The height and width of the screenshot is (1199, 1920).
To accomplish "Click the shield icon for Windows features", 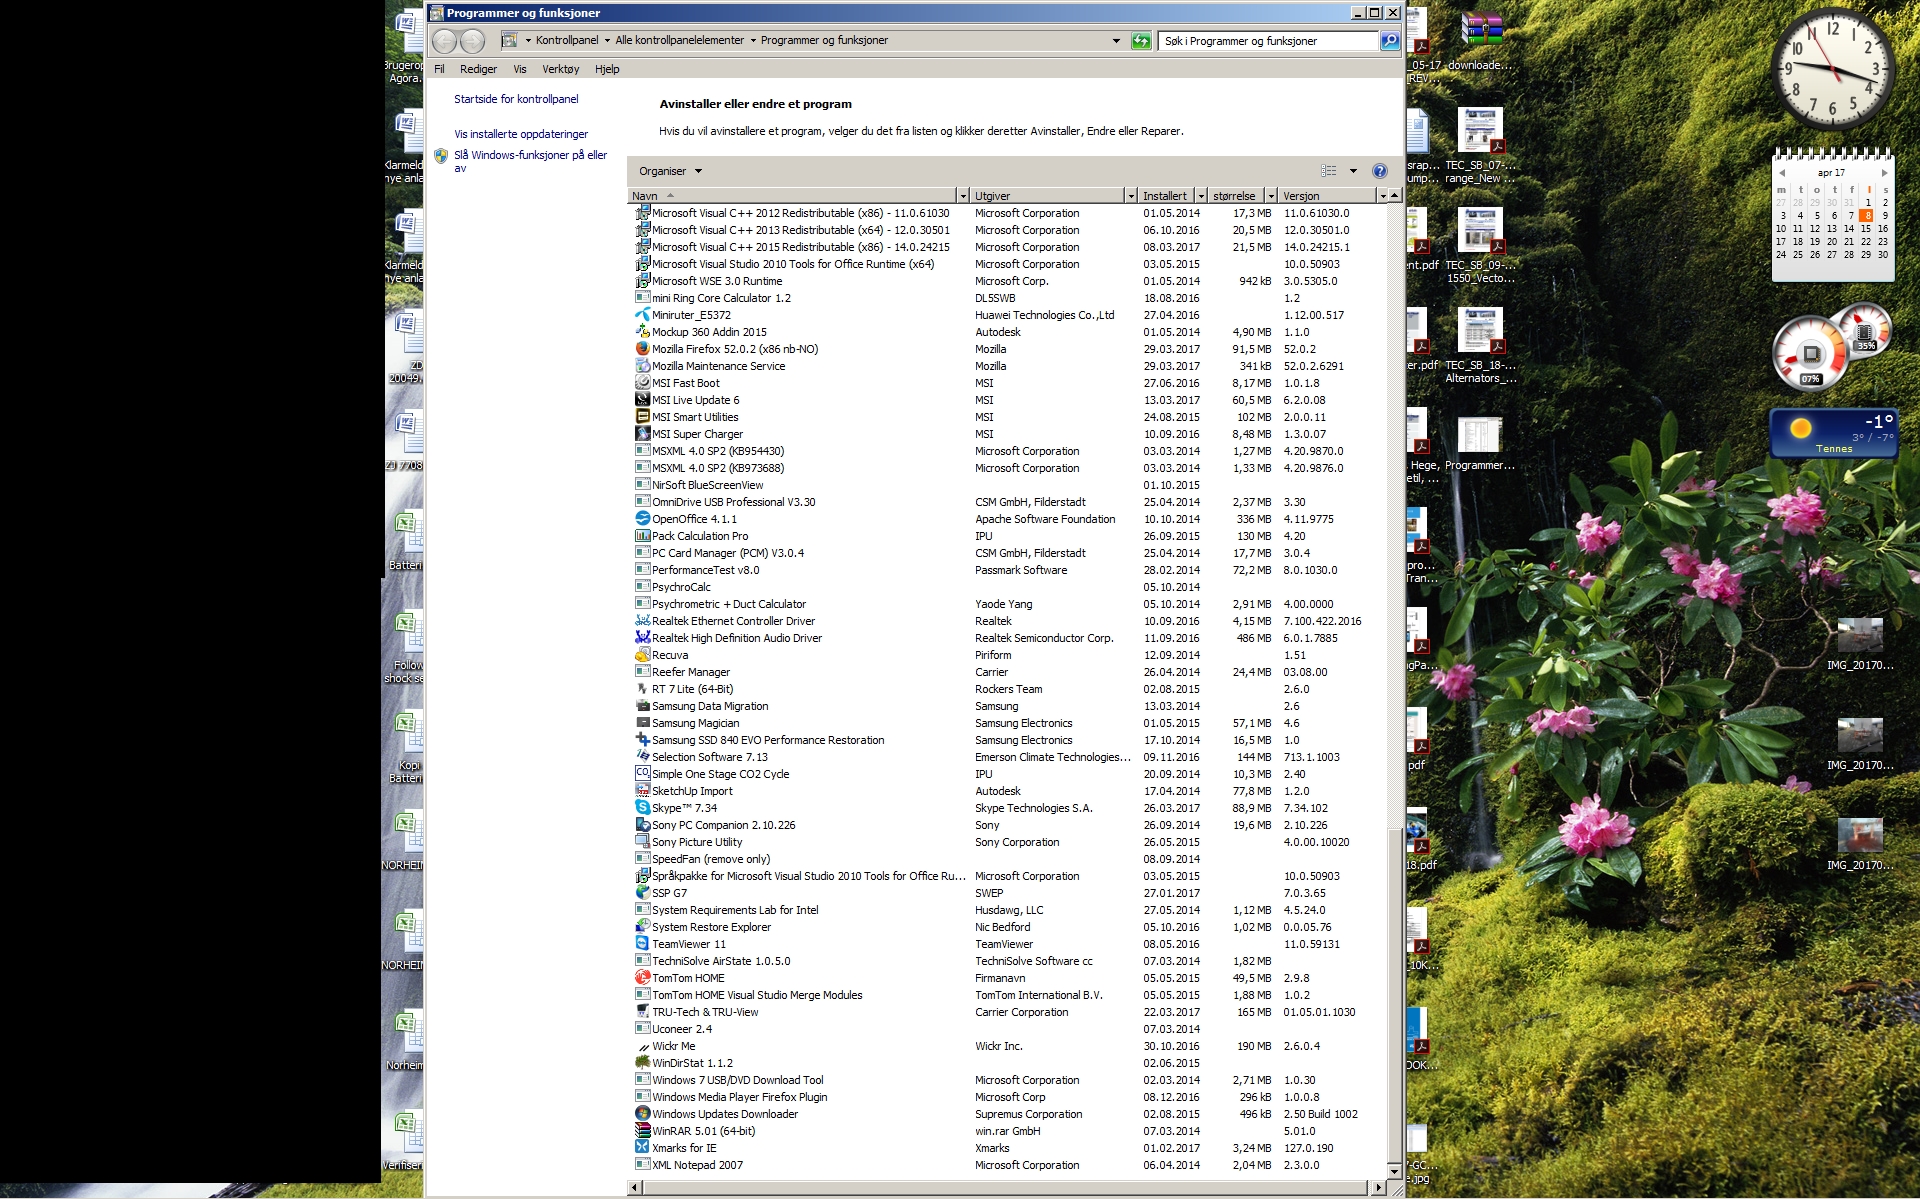I will pos(441,156).
